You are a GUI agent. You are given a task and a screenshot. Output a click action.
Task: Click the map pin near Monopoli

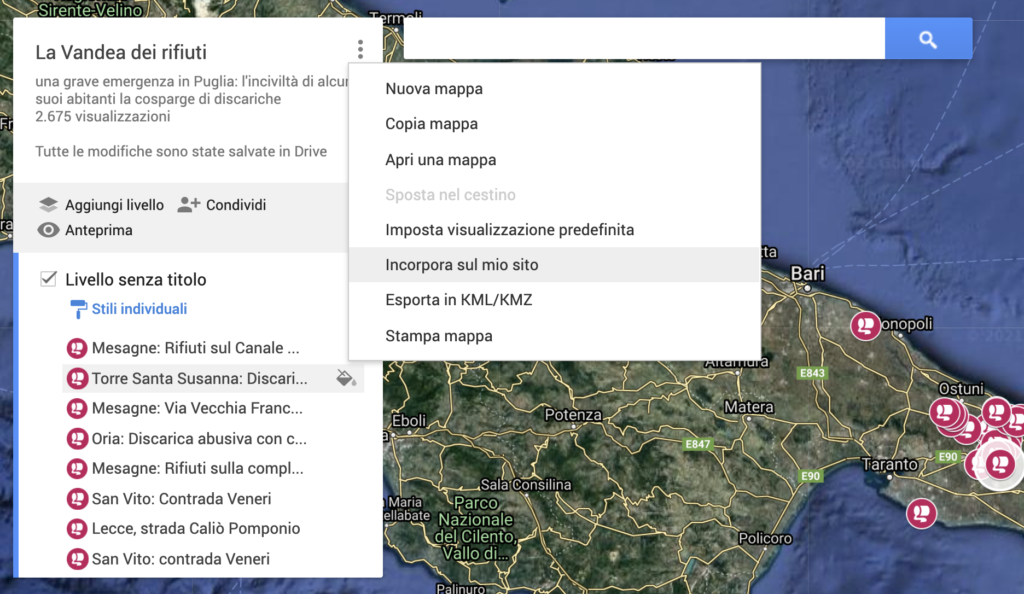tap(866, 325)
